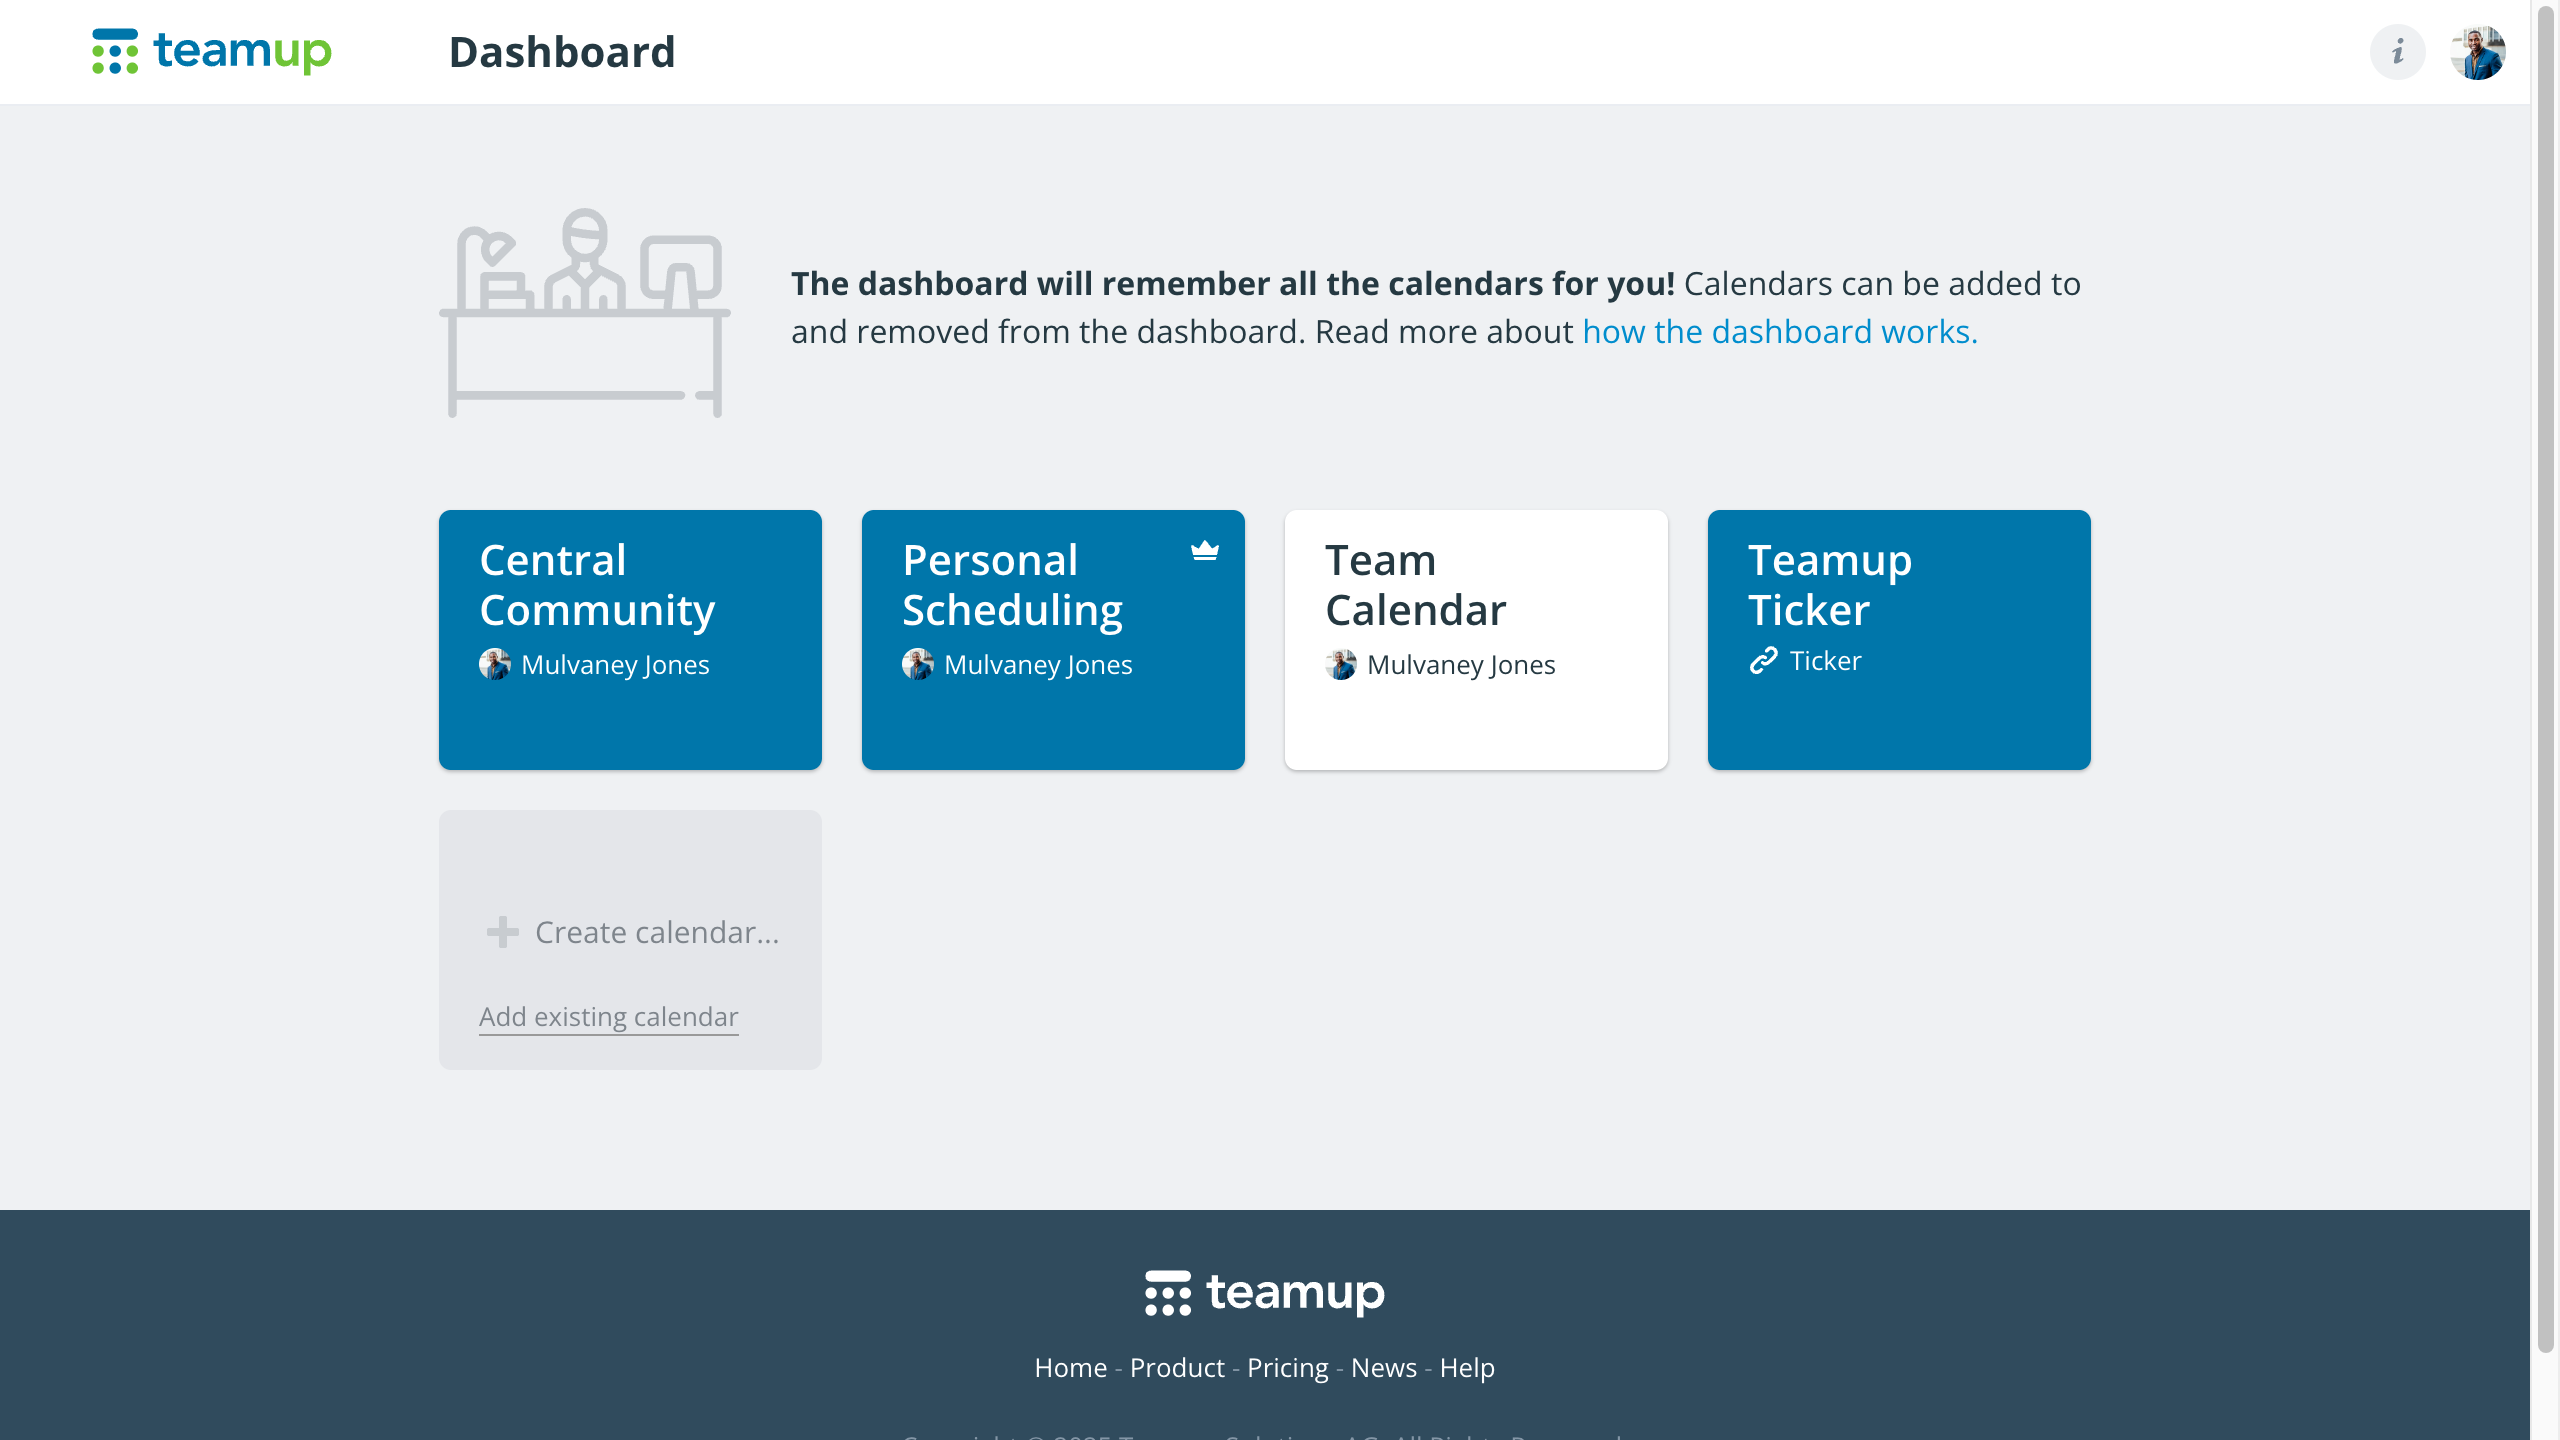Open the info icon button

click(2397, 52)
